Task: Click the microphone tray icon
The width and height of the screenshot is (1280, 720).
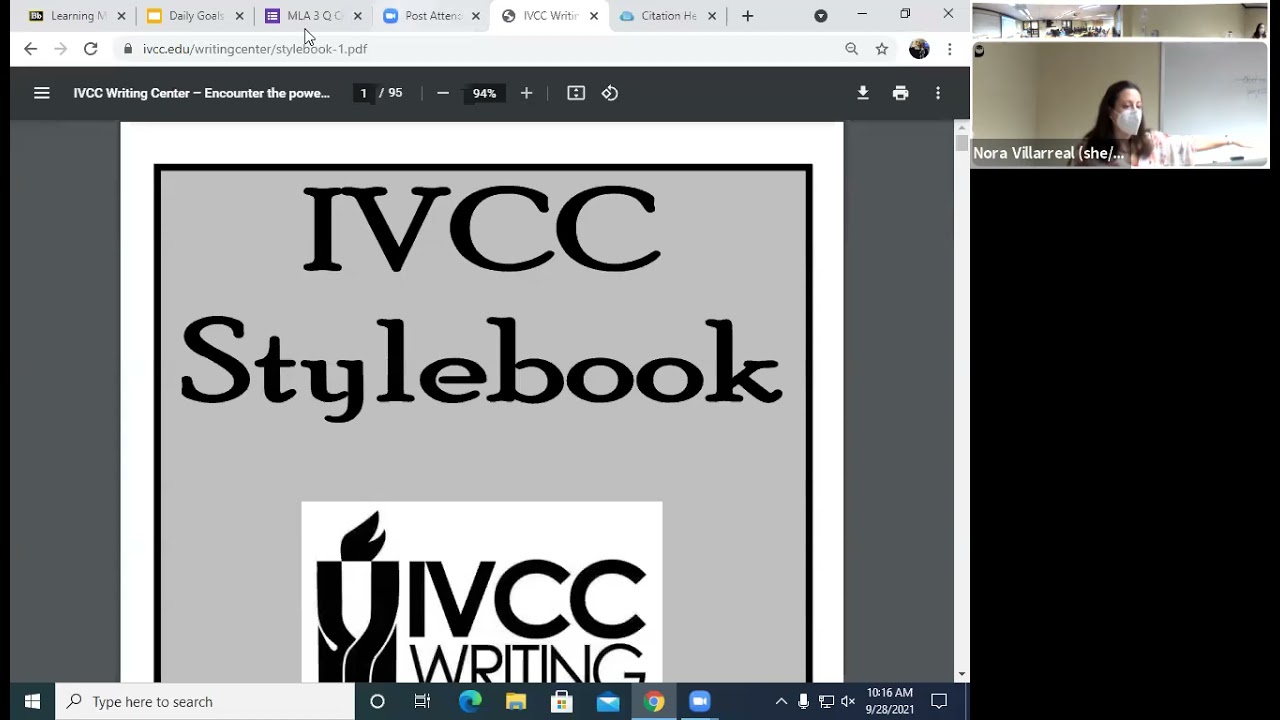Action: (x=803, y=701)
